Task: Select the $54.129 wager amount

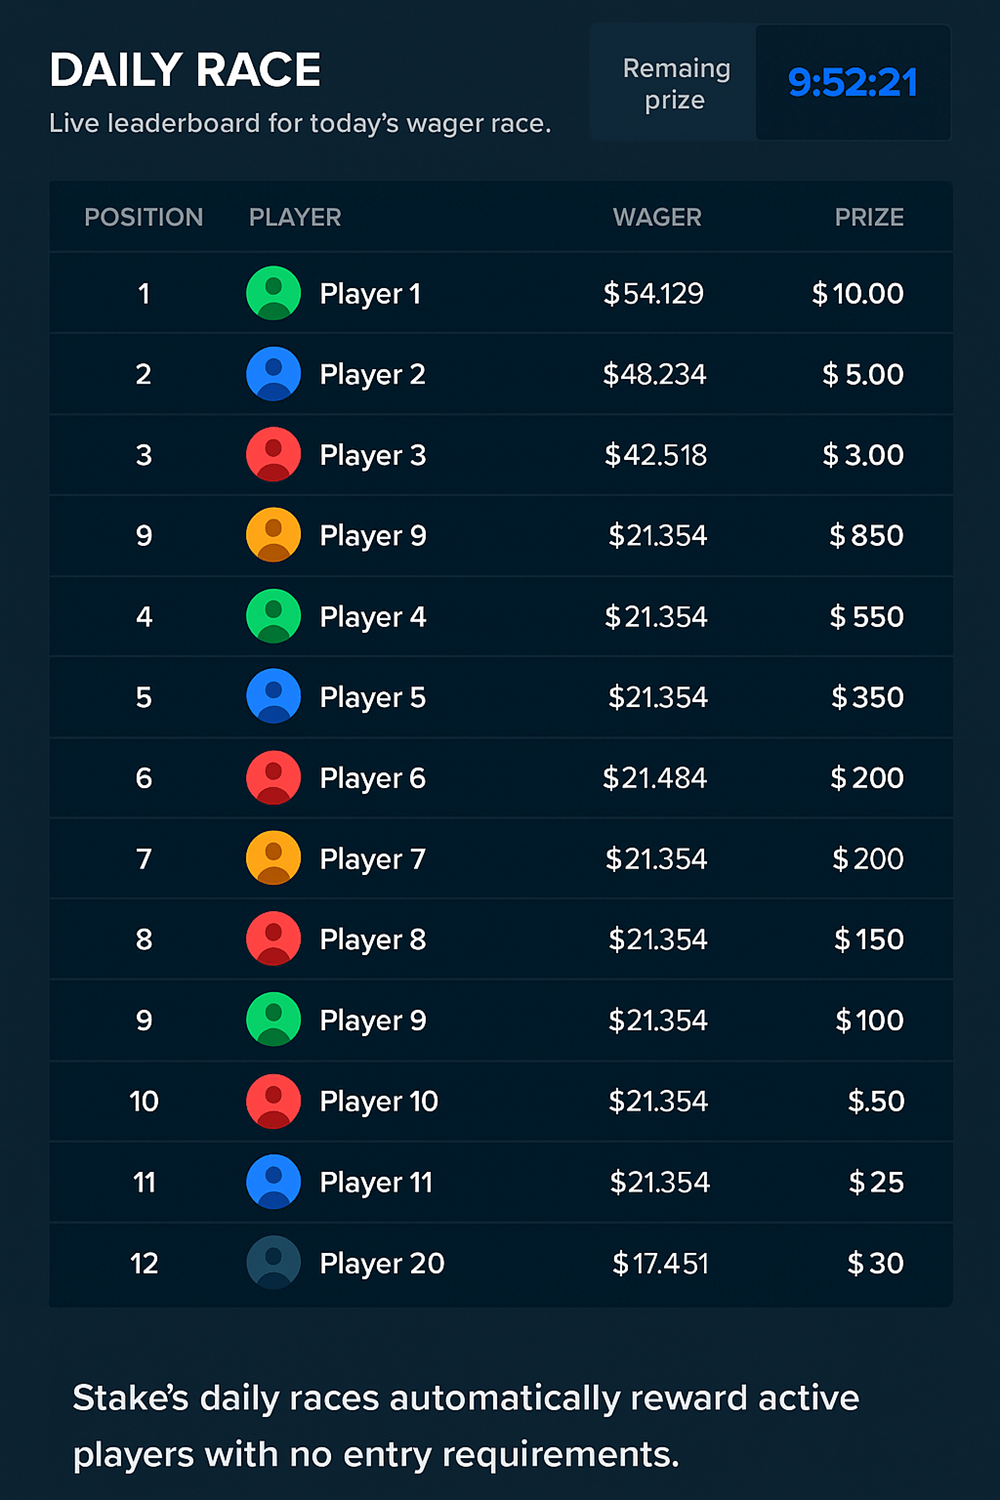Action: 657,293
